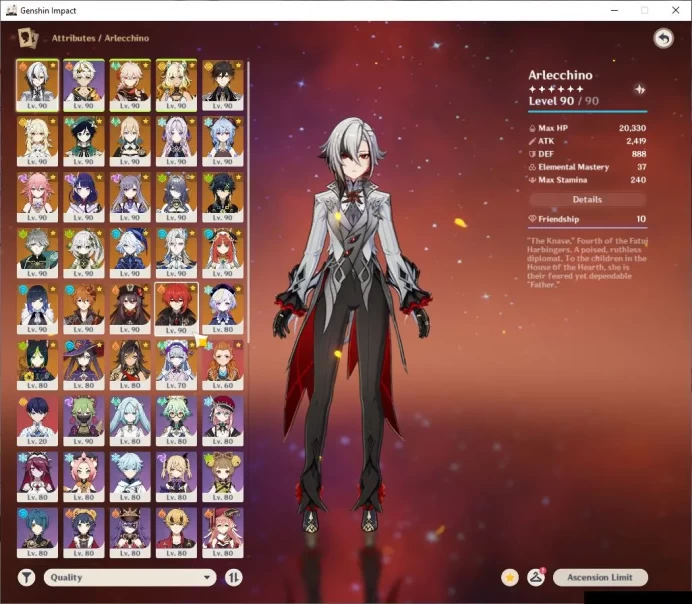Viewport: 692px width, 604px height.
Task: Select the Rosaria character portrait
Action: [38, 477]
